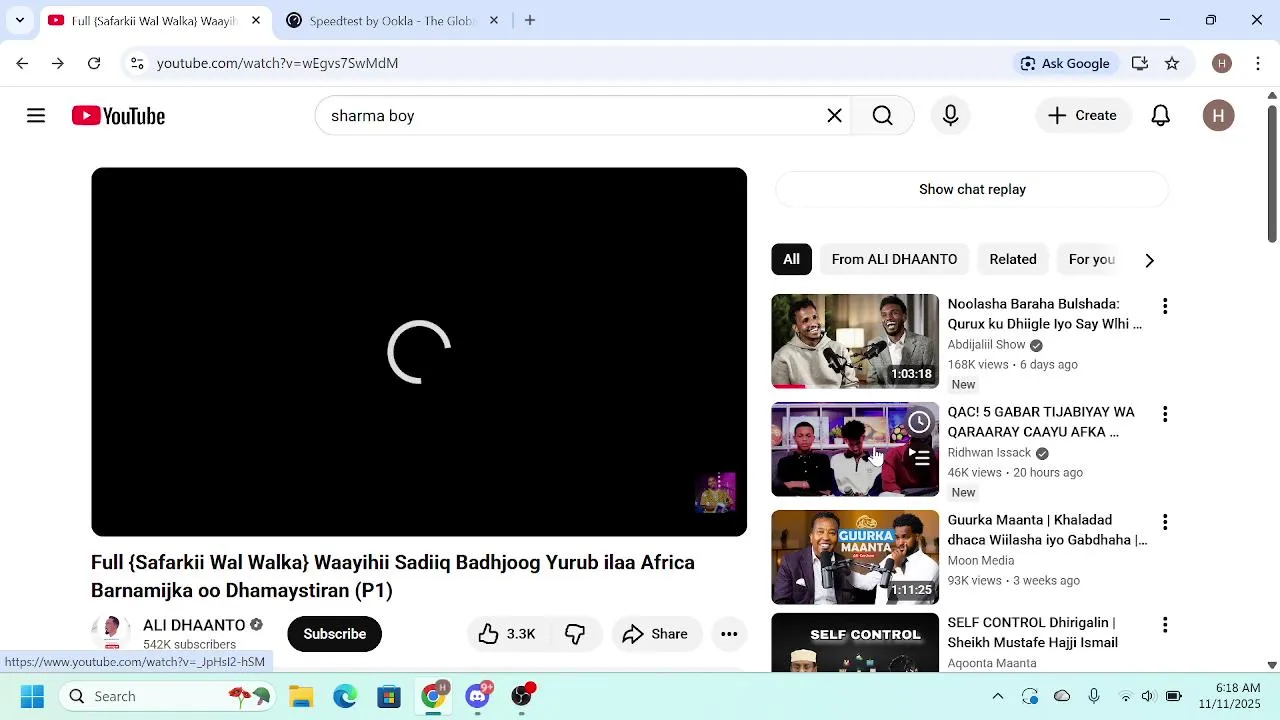Open File Explorer from taskbar
Screen dimensions: 1280x720
(x=301, y=696)
